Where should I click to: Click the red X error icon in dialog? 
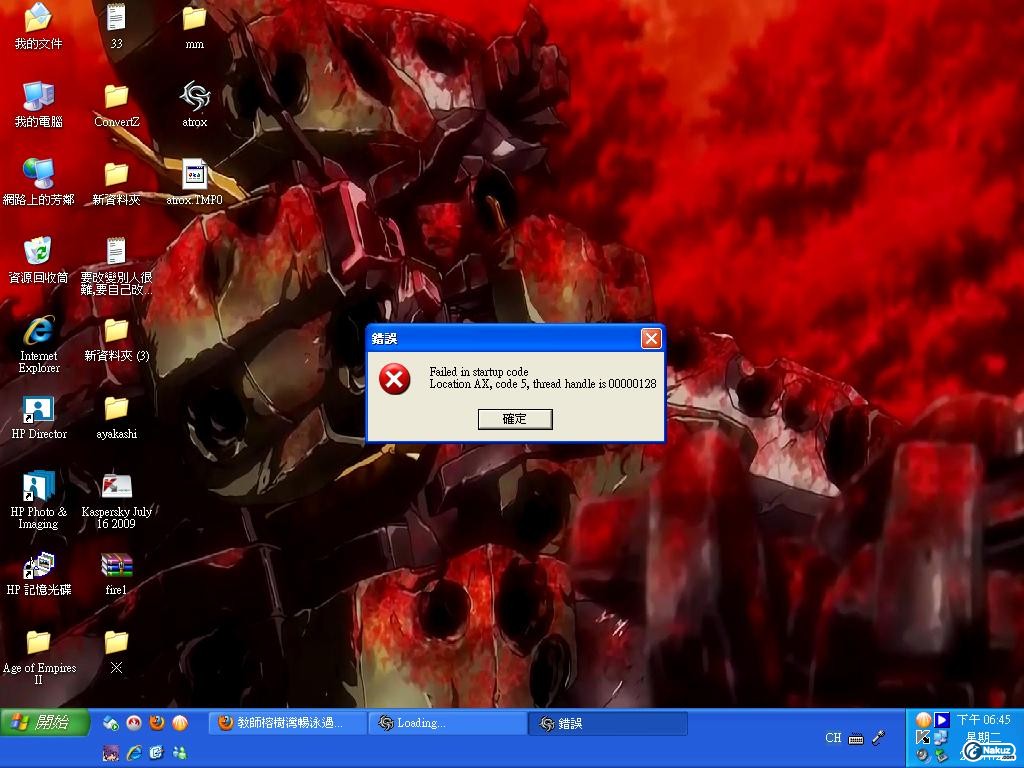click(395, 379)
